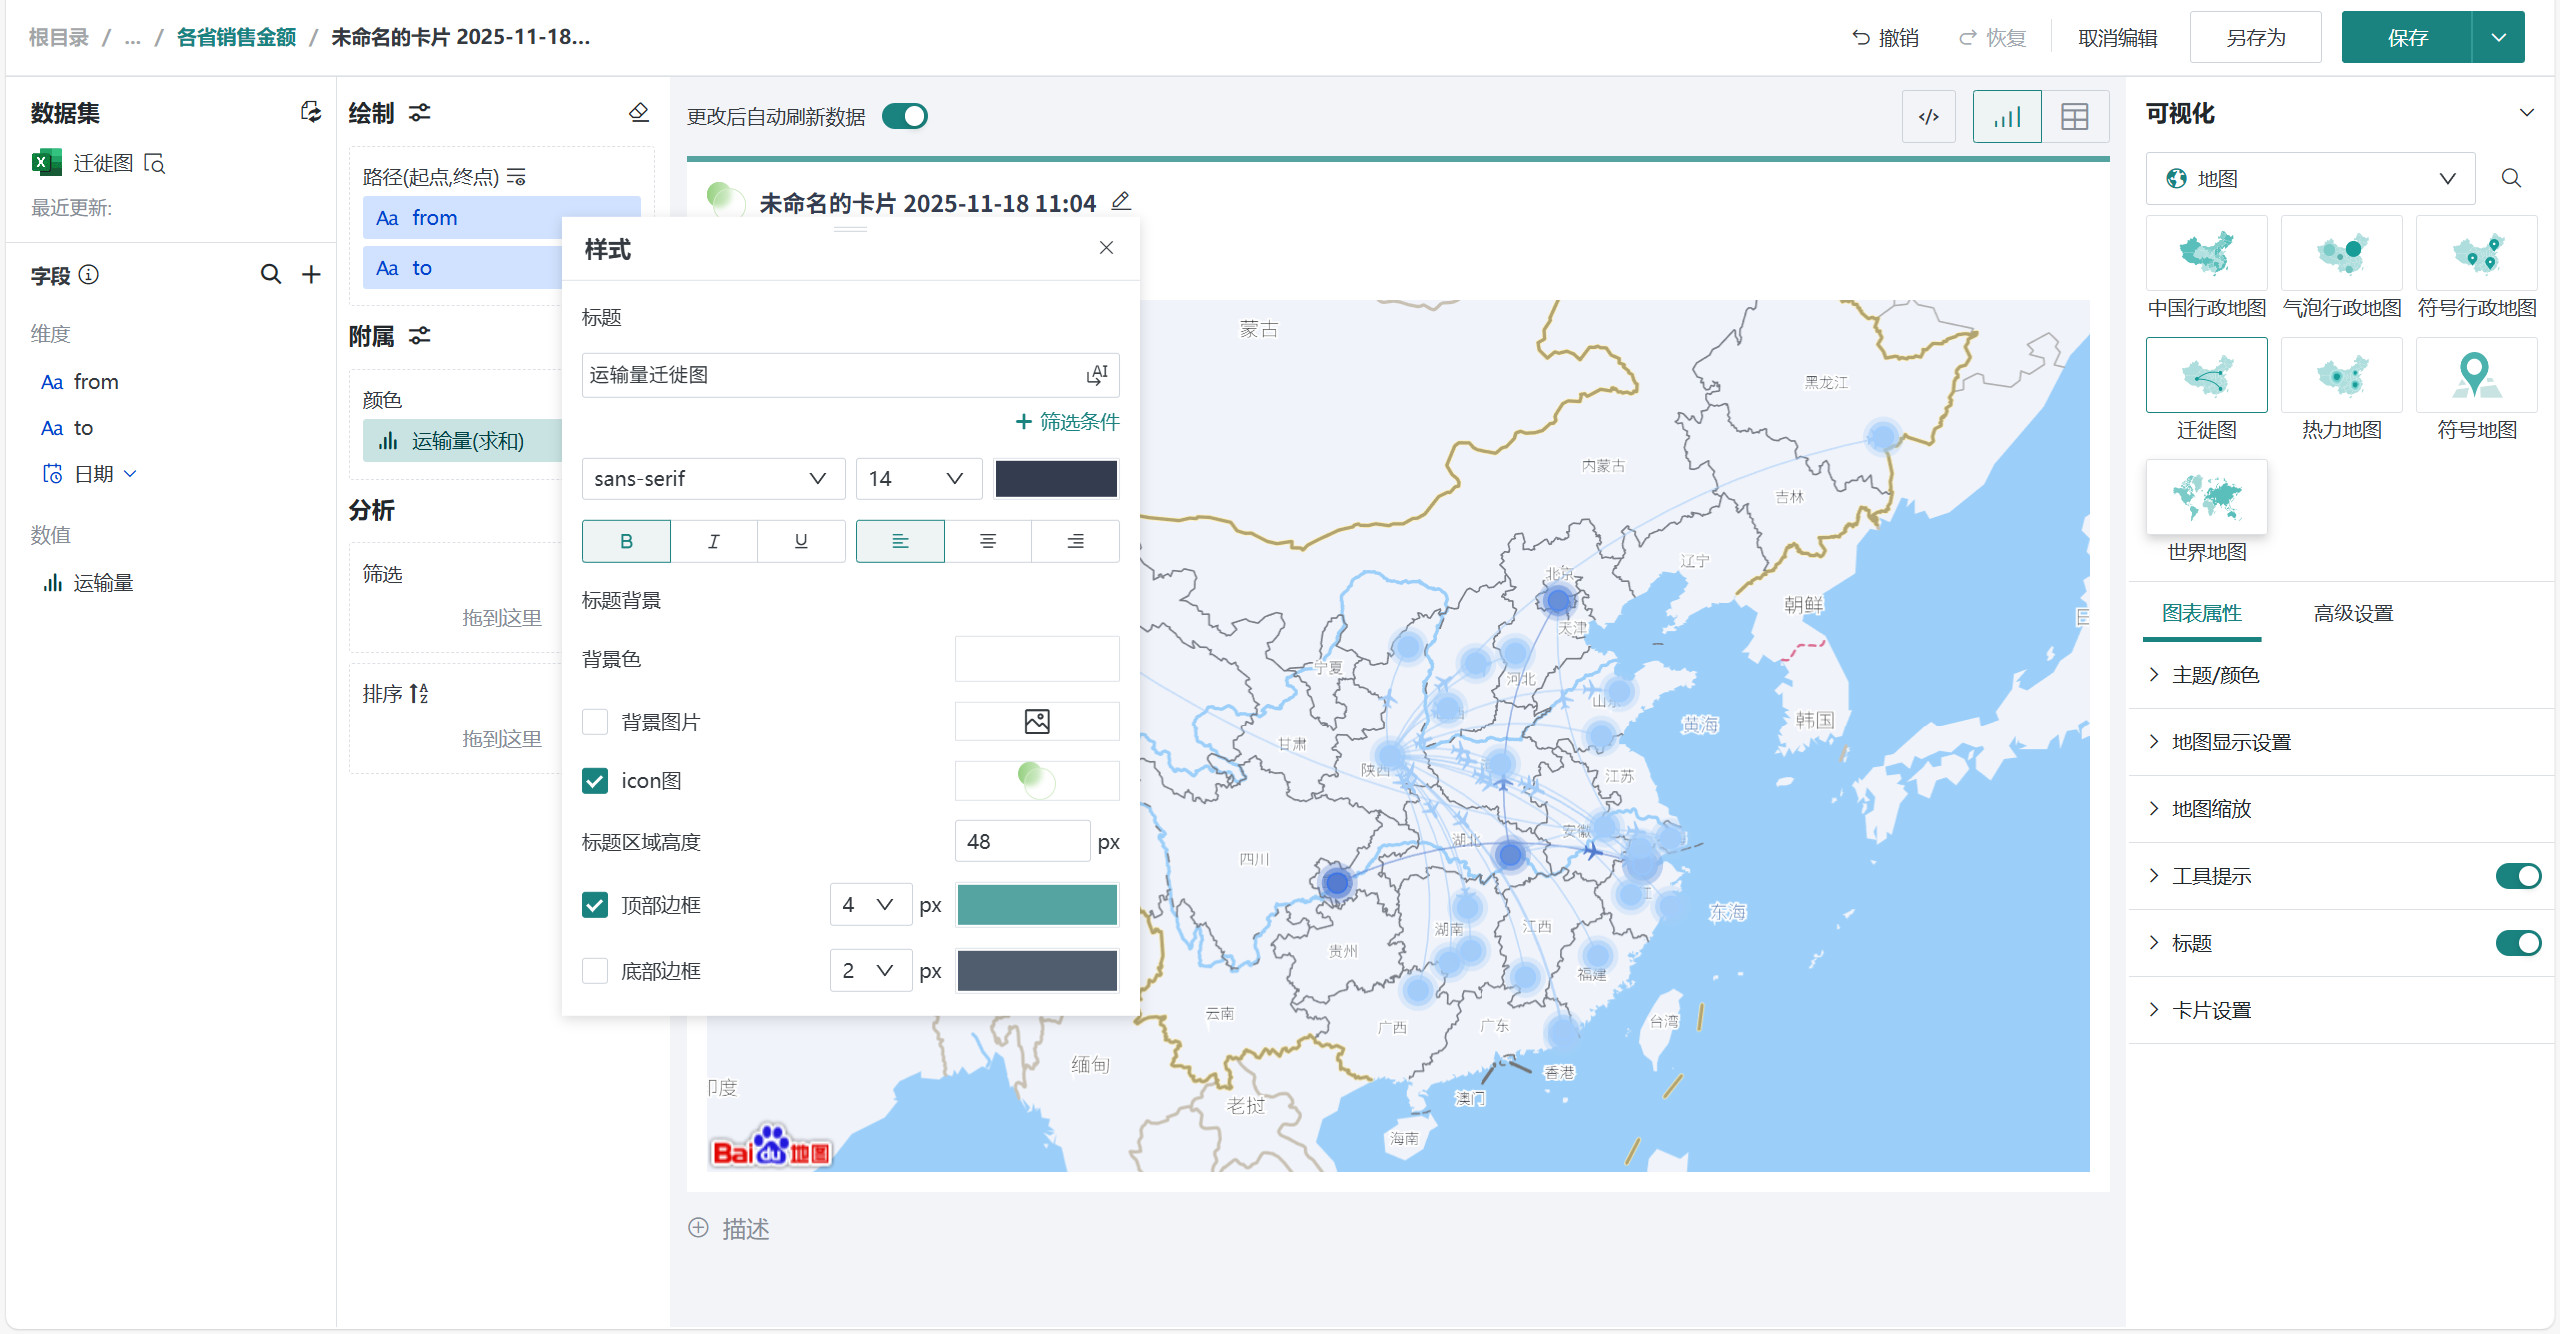2560x1334 pixels.
Task: Click the 另存为 button
Action: point(2255,38)
